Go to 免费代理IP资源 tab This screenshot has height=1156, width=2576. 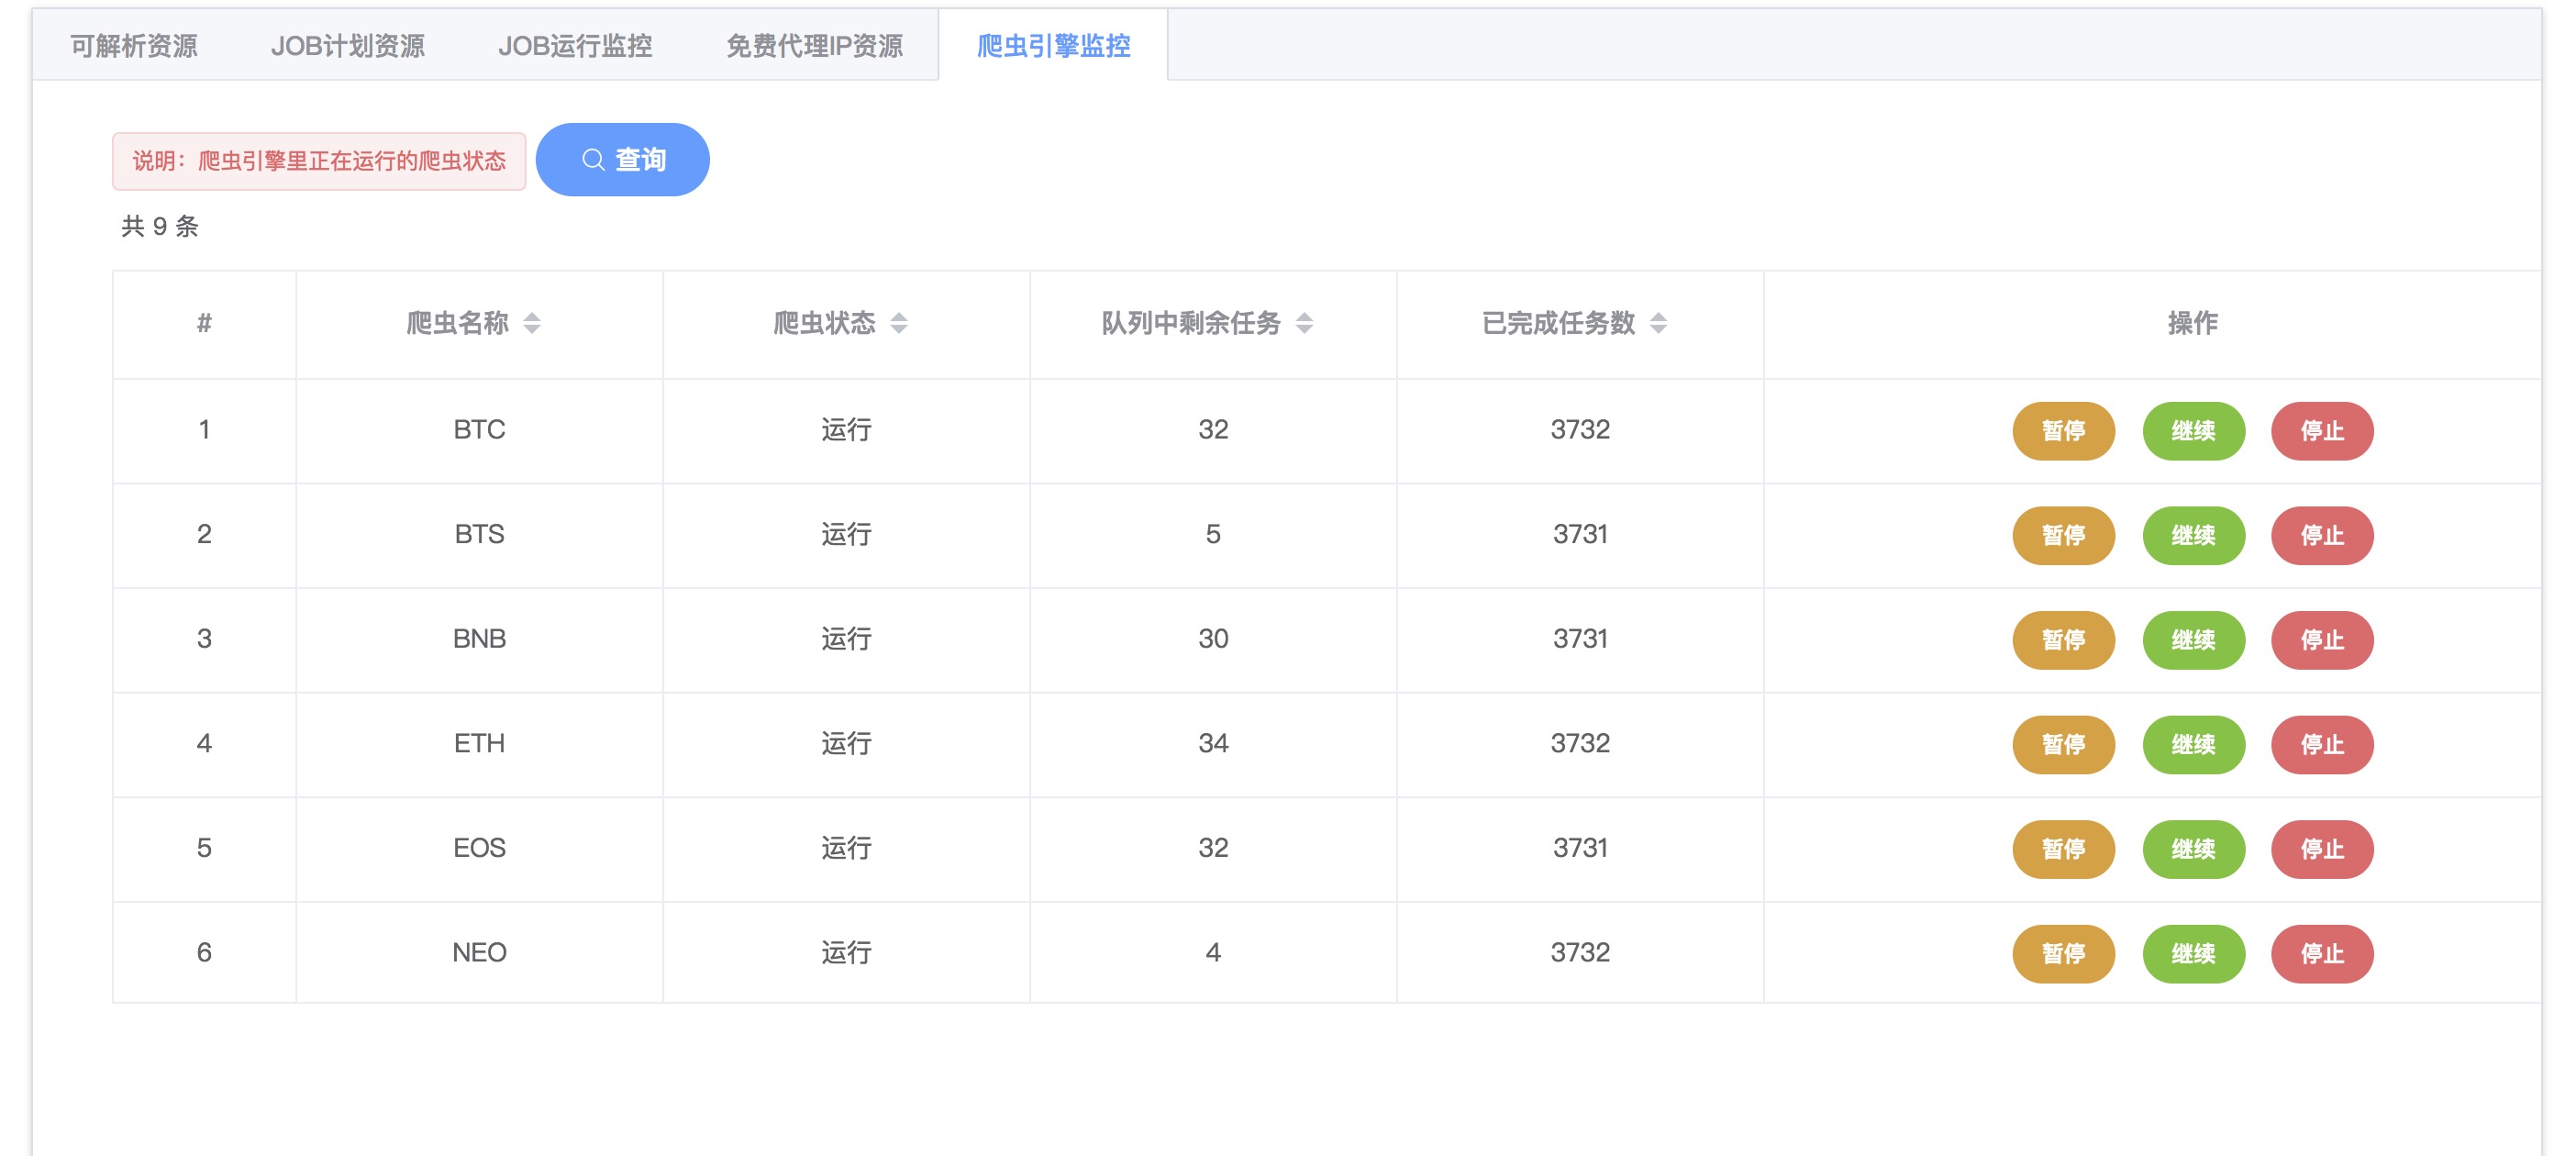814,46
